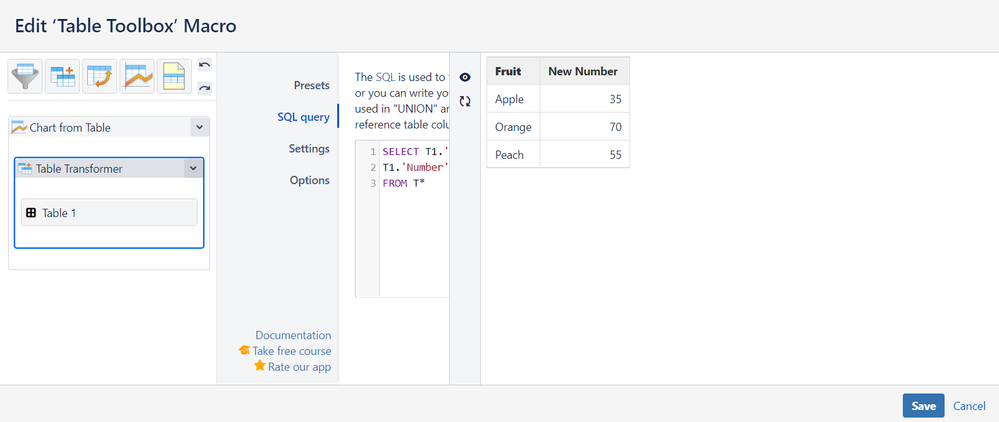Select the value 55 cell

585,154
